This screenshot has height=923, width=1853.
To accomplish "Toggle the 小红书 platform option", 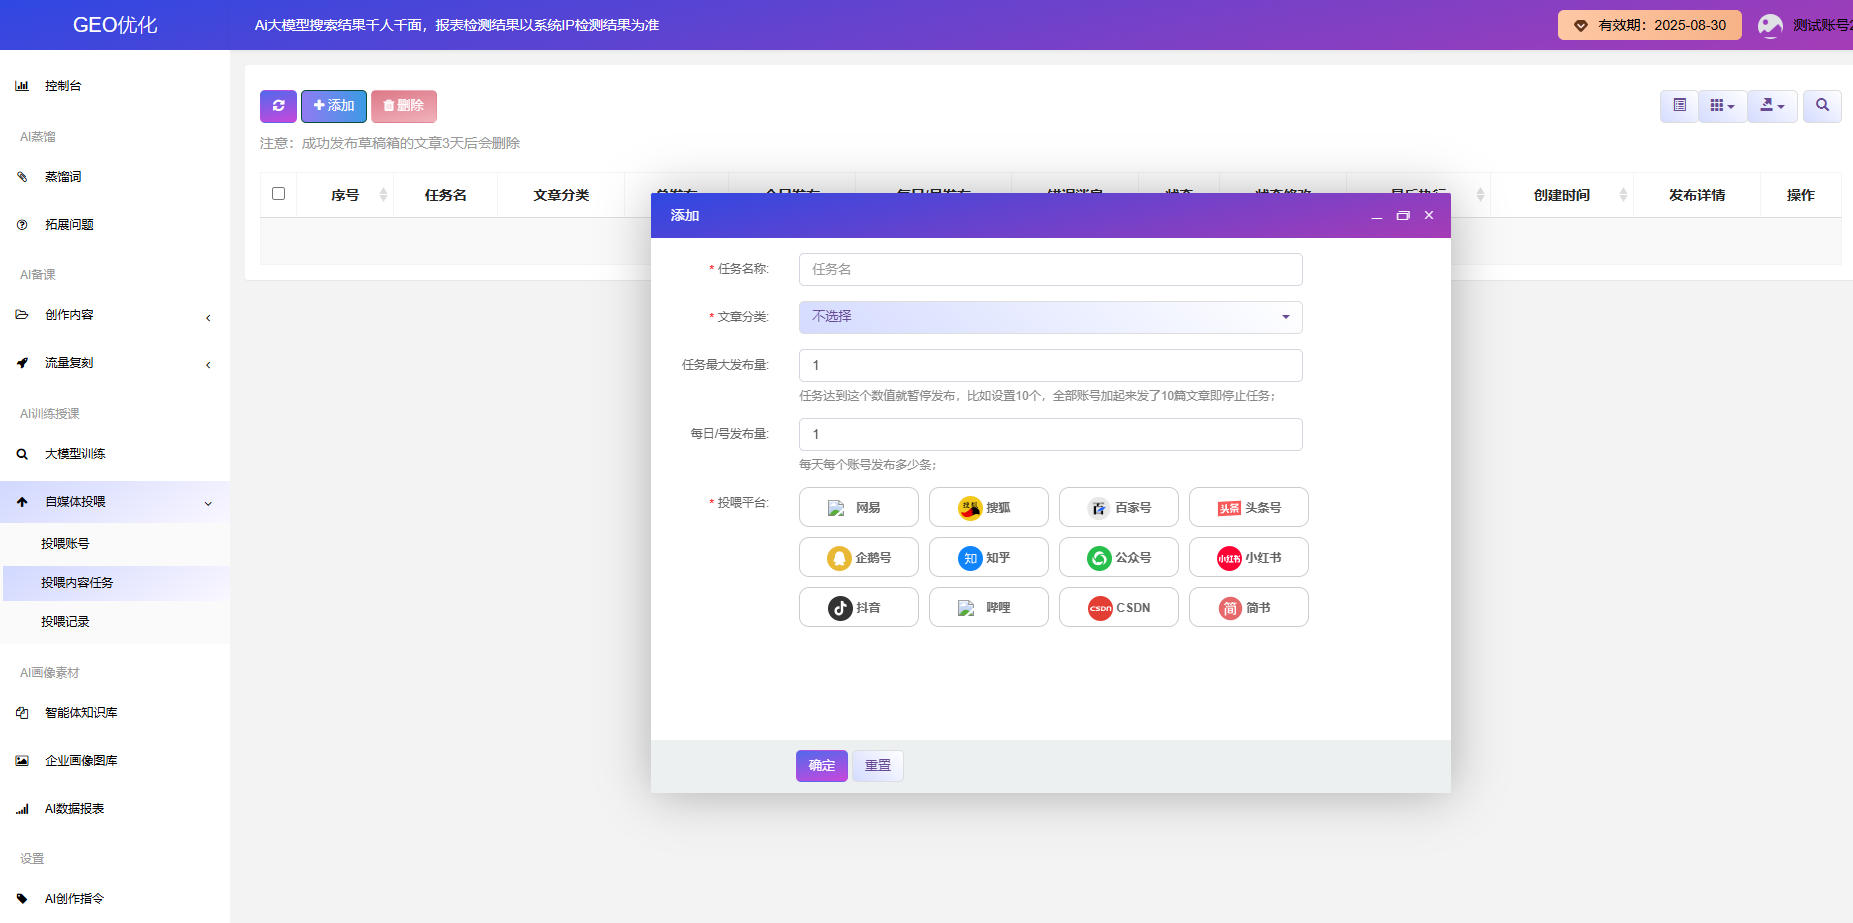I will (1248, 557).
